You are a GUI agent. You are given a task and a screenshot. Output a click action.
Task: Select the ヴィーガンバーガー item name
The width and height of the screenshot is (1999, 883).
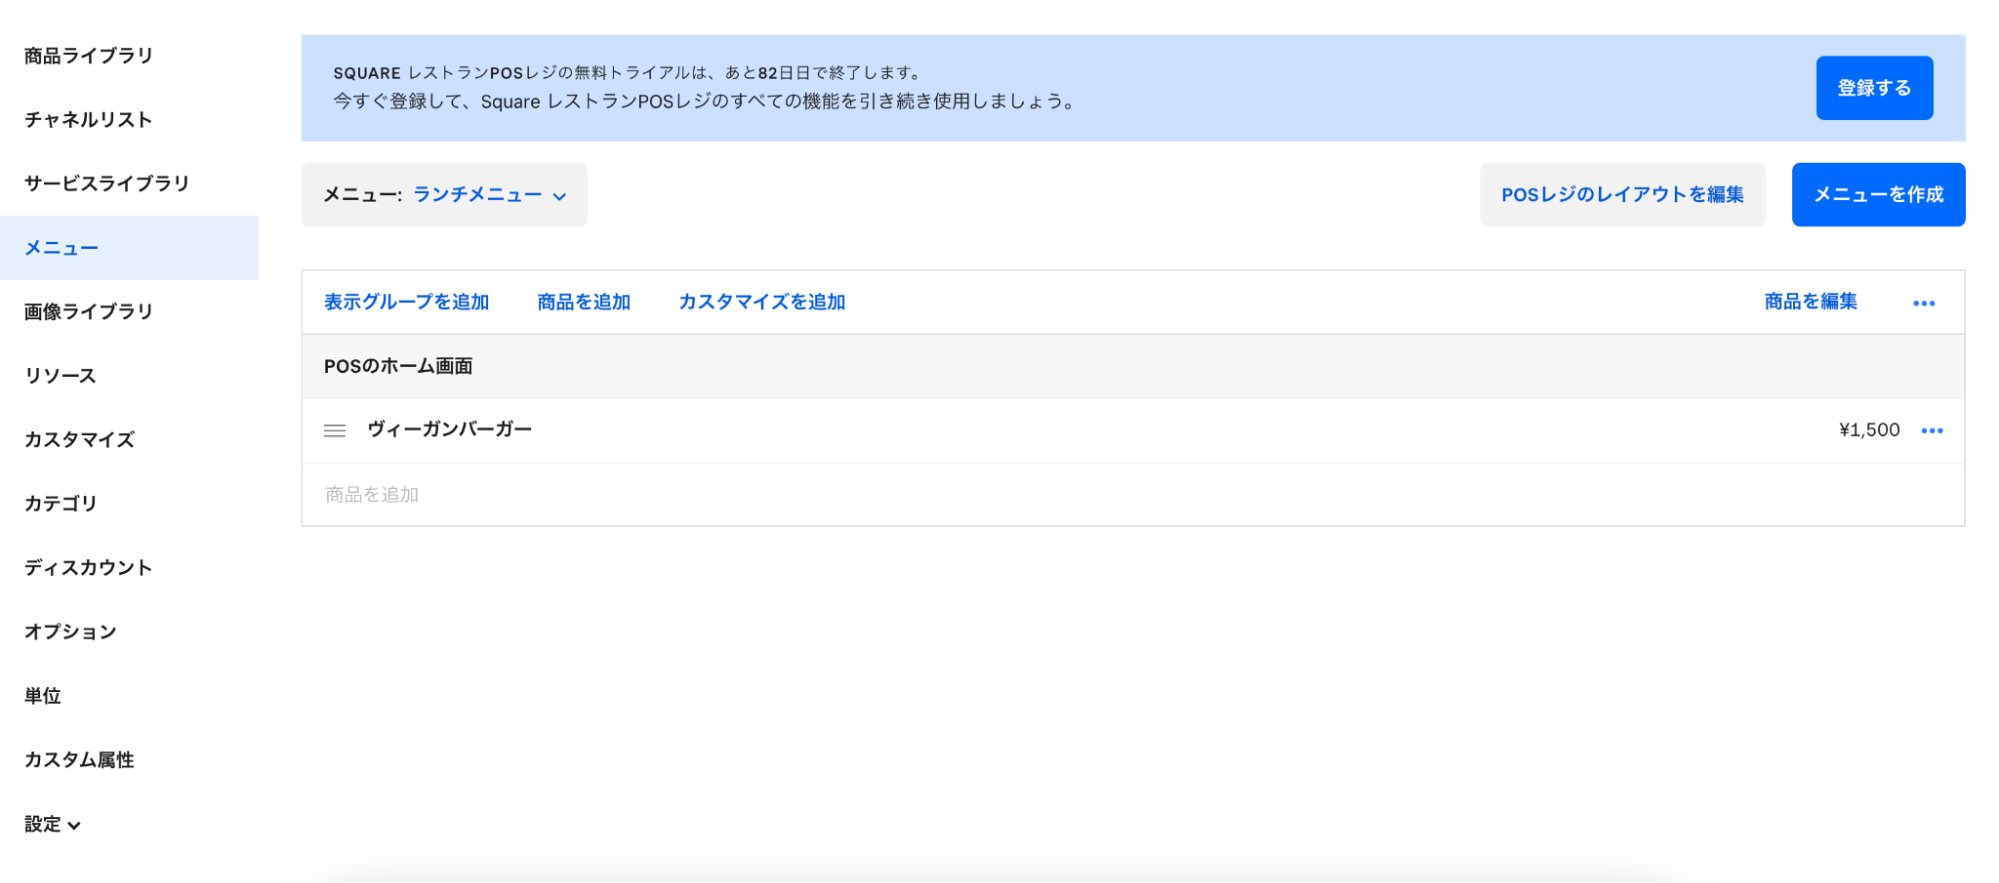click(x=449, y=430)
